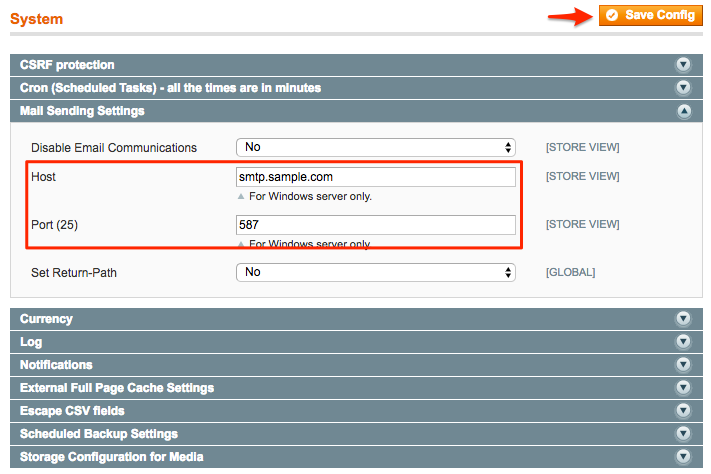Open the CSRF protection section header
The width and height of the screenshot is (711, 474).
[x=67, y=65]
